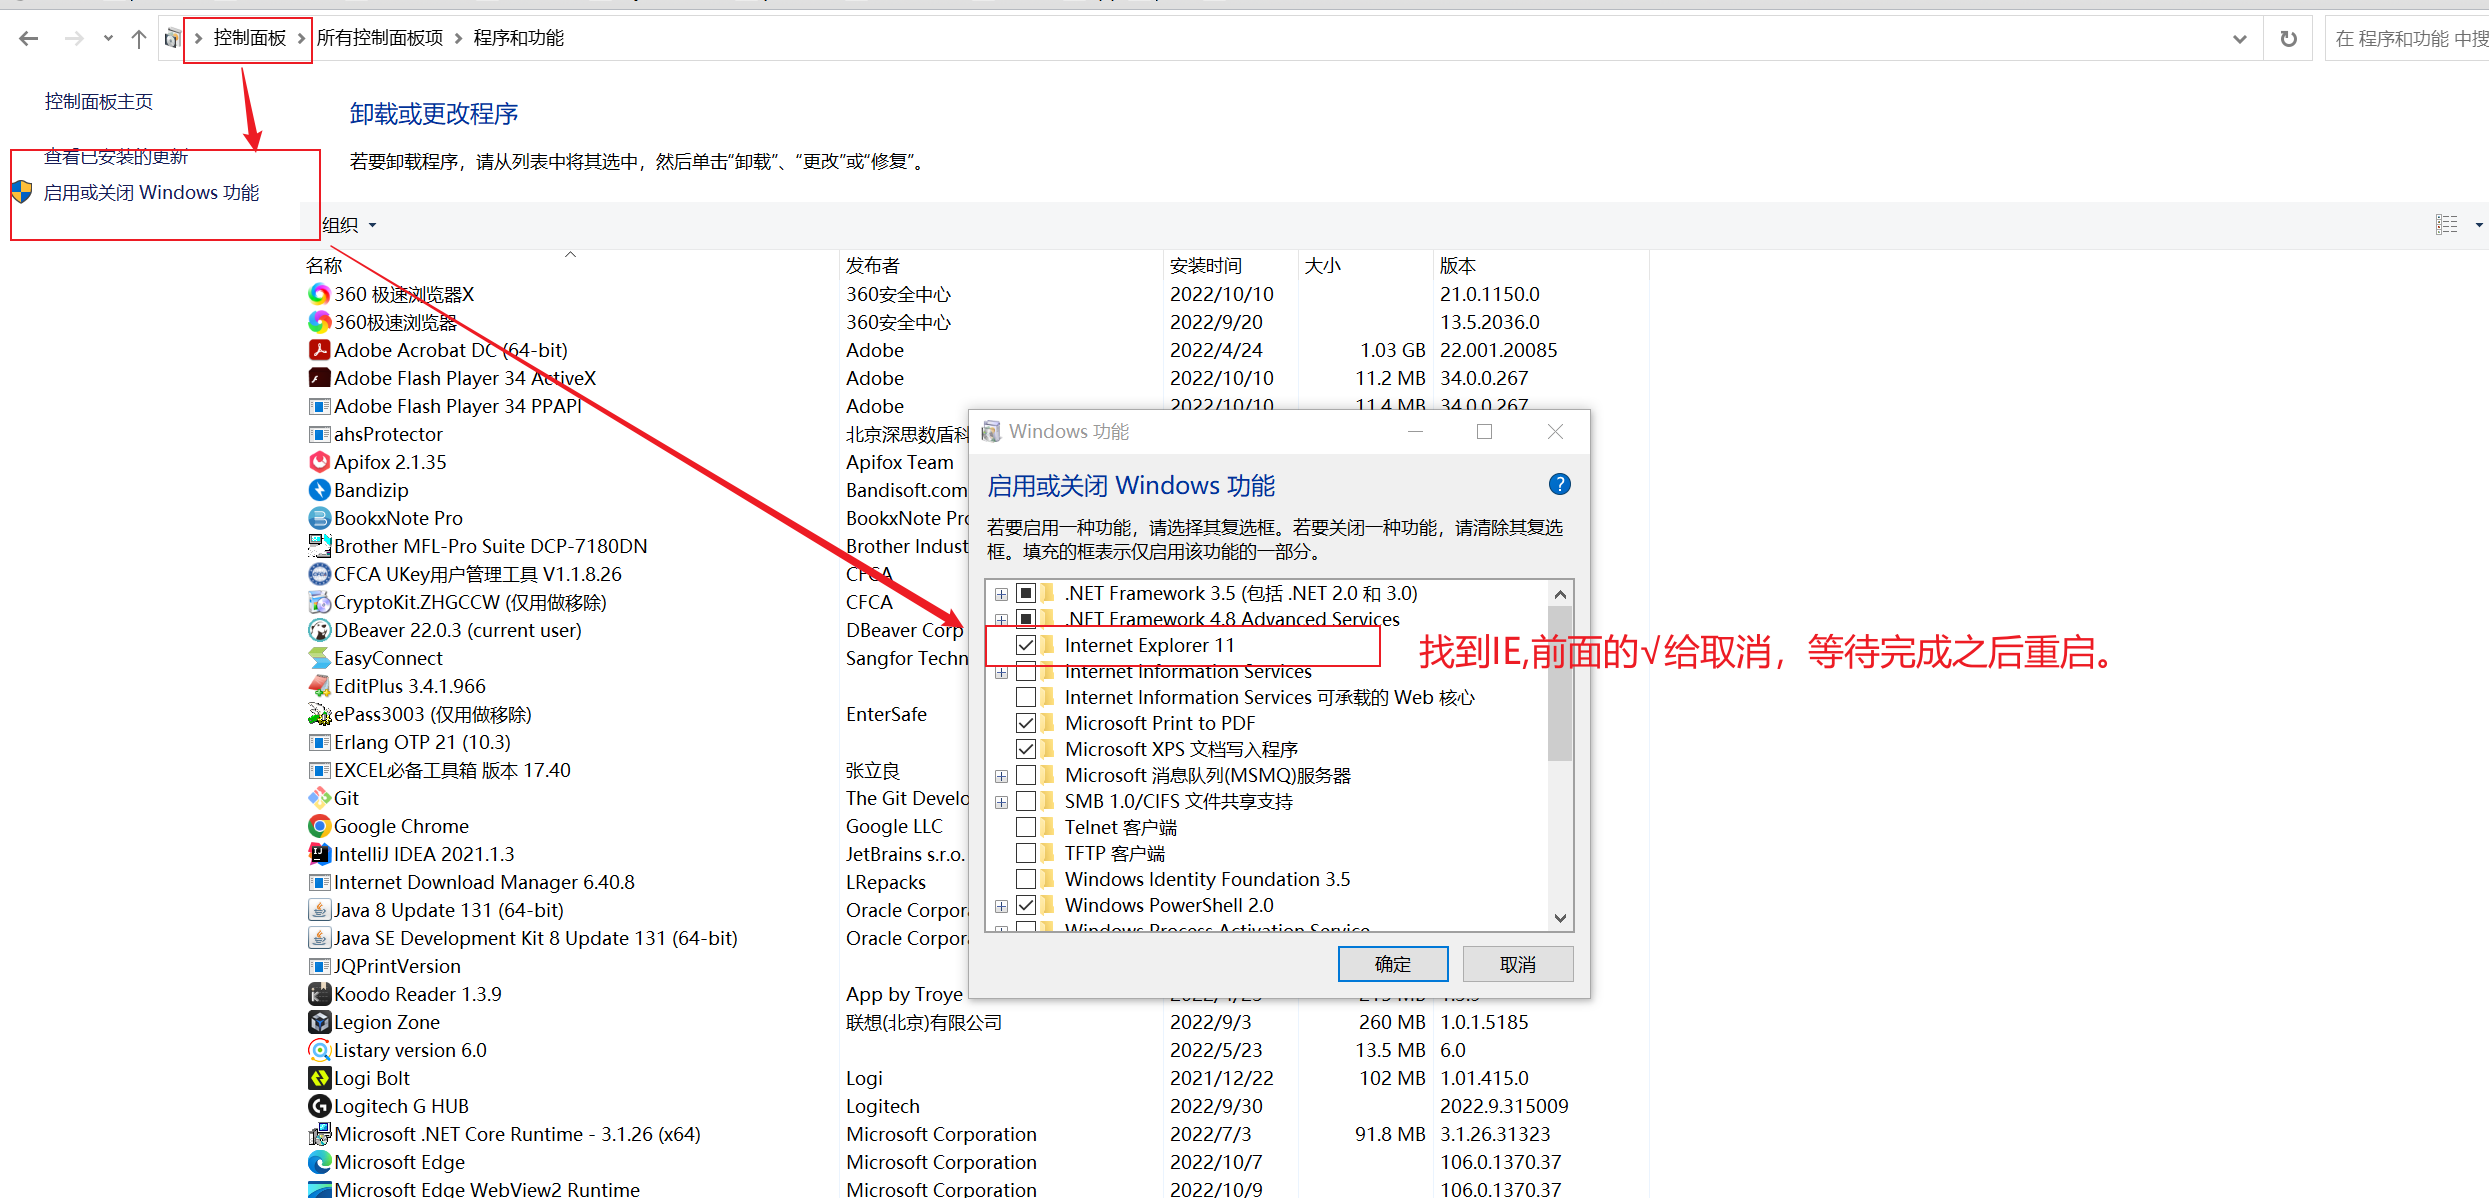Expand the .NET Framework 3.5 tree node

[x=1001, y=594]
